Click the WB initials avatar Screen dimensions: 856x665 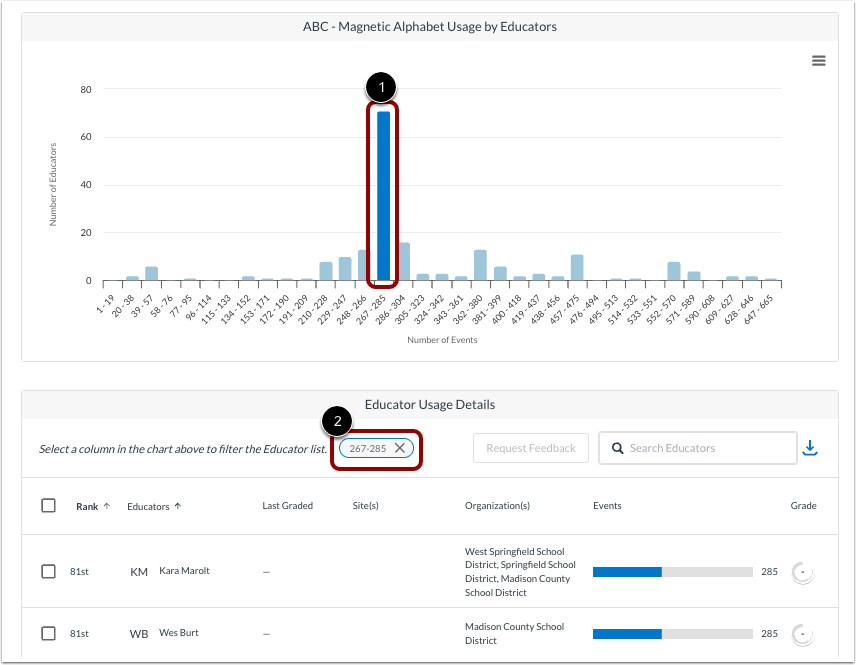(x=139, y=633)
